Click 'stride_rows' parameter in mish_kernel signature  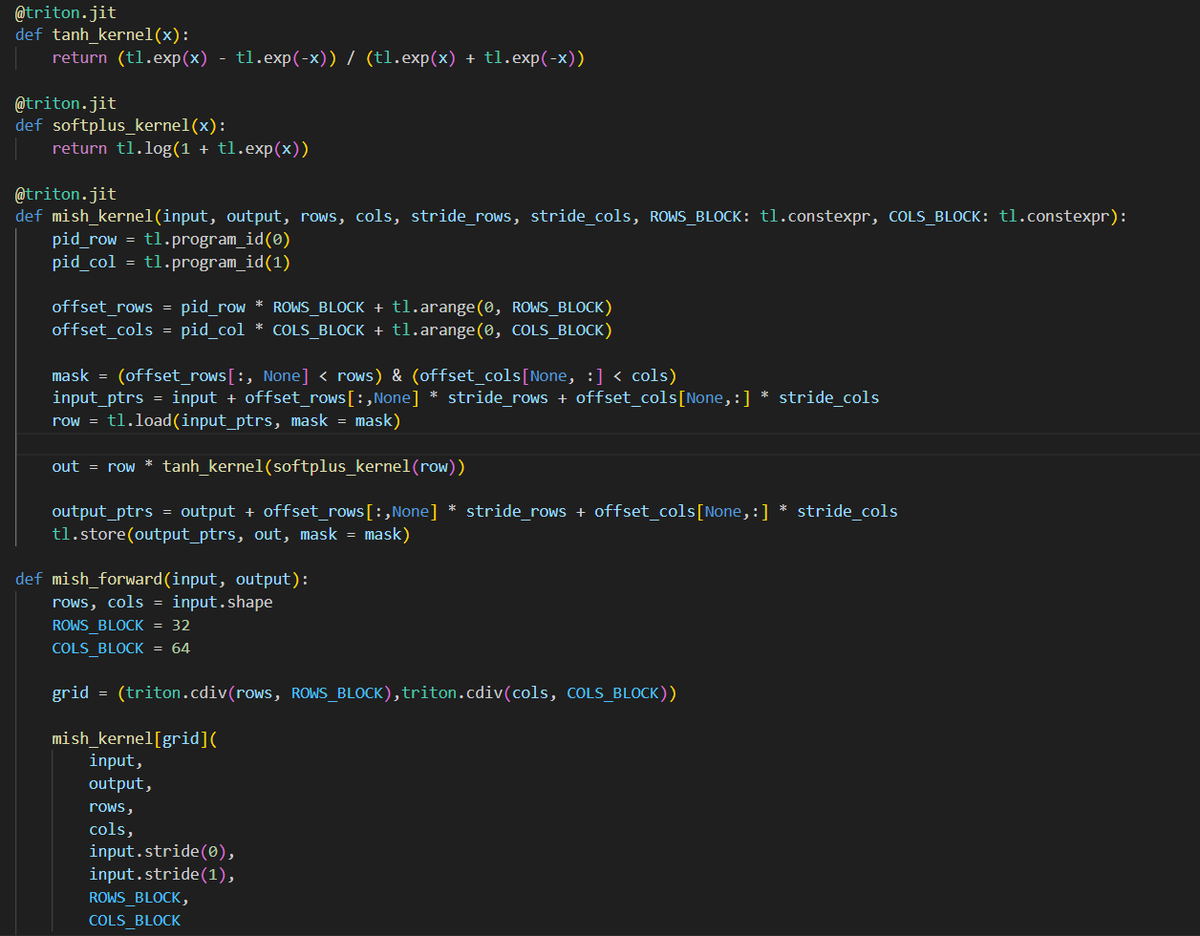(461, 216)
